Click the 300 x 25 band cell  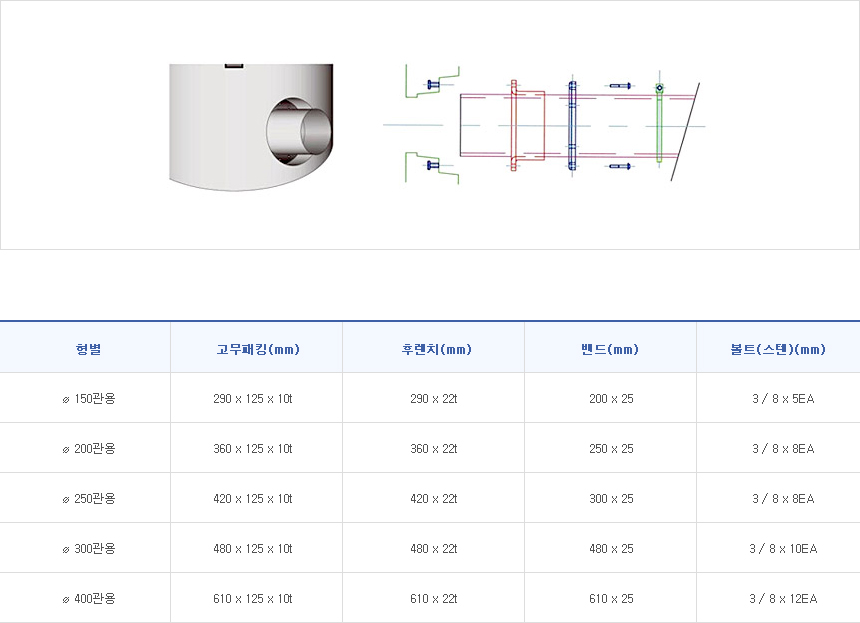pos(611,499)
